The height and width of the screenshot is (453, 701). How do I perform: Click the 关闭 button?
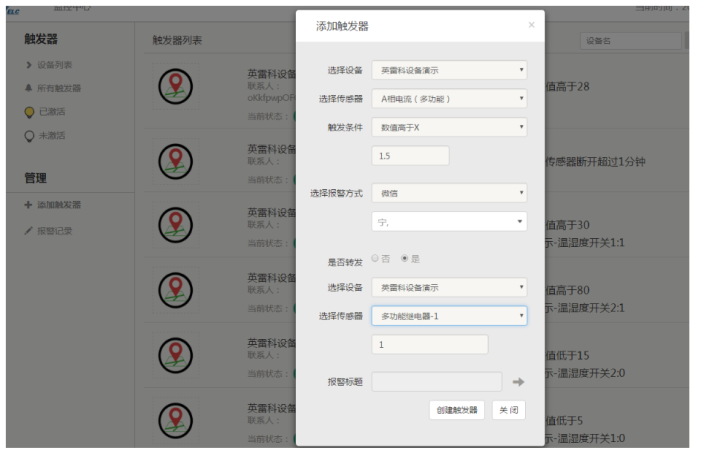pyautogui.click(x=508, y=410)
